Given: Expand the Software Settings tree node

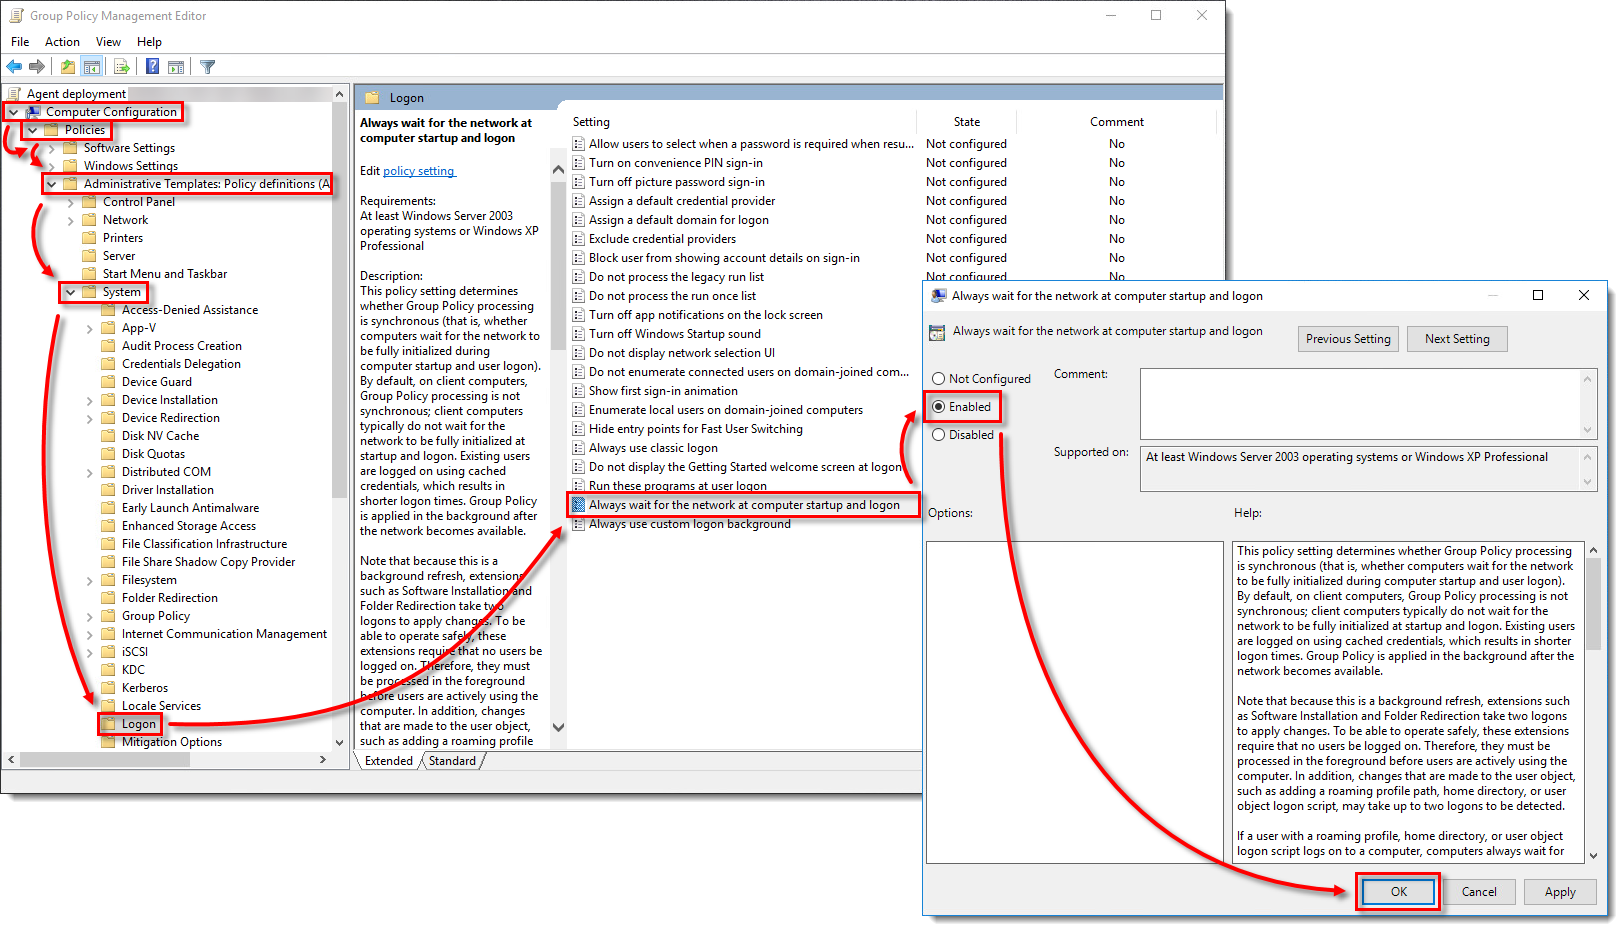Looking at the screenshot, I should pos(51,148).
